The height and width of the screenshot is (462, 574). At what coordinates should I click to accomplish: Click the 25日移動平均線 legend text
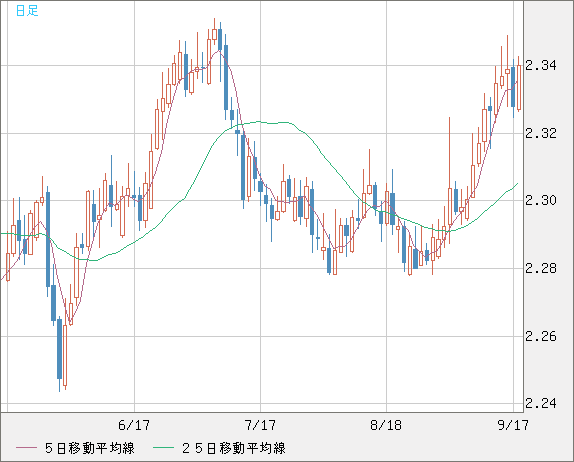(x=234, y=448)
